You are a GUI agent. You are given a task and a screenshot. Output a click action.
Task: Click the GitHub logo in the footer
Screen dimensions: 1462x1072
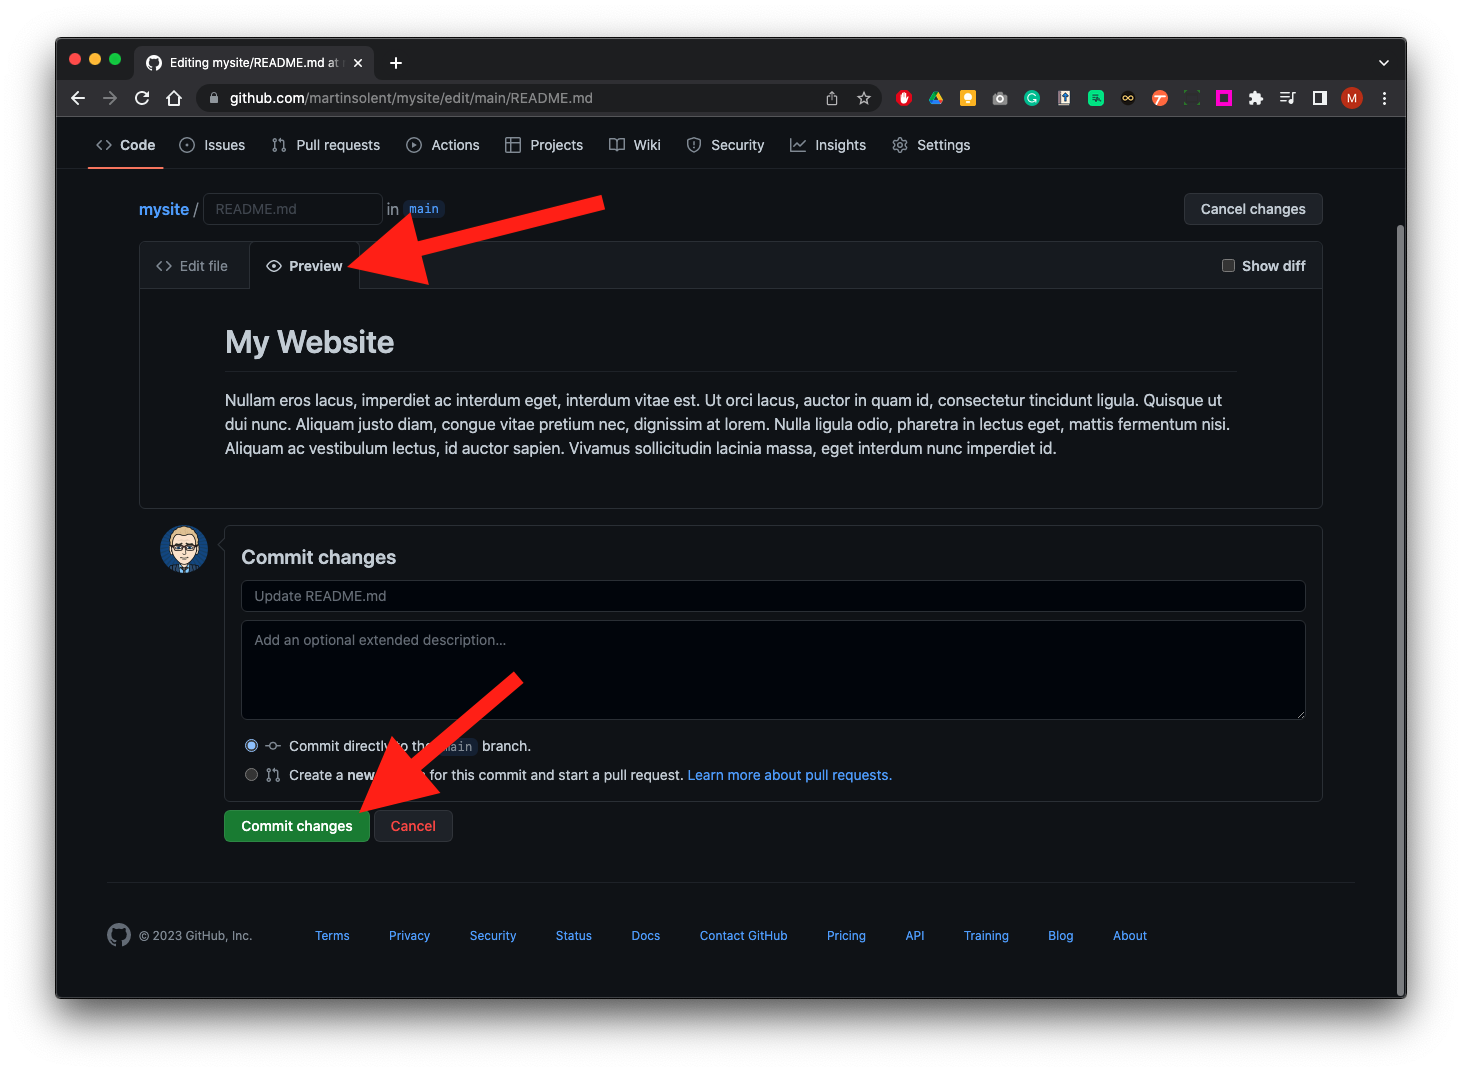119,935
